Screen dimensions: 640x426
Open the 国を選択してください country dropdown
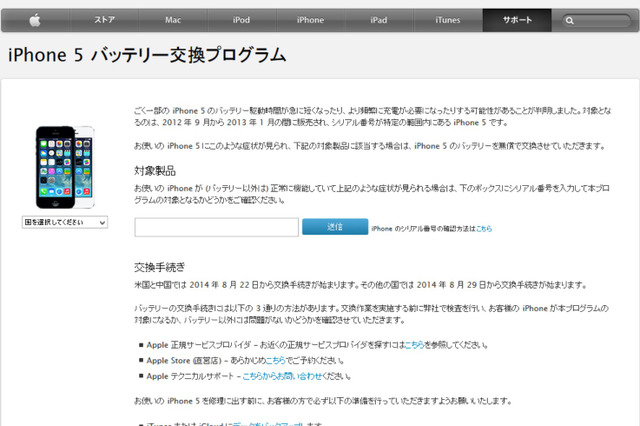coord(65,222)
